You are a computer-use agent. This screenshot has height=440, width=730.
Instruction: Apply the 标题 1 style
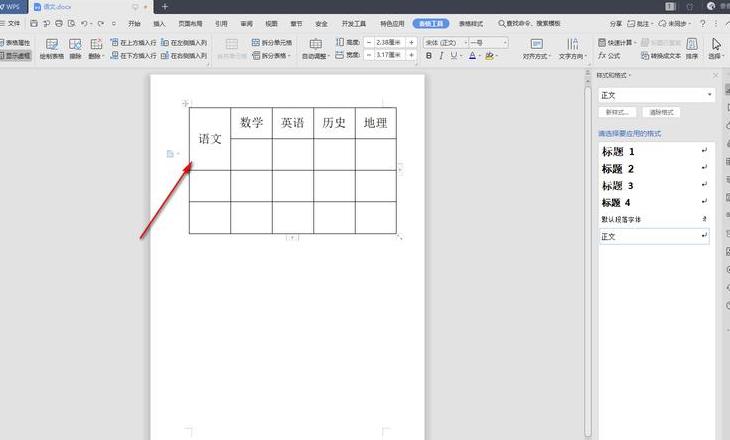pyautogui.click(x=654, y=151)
